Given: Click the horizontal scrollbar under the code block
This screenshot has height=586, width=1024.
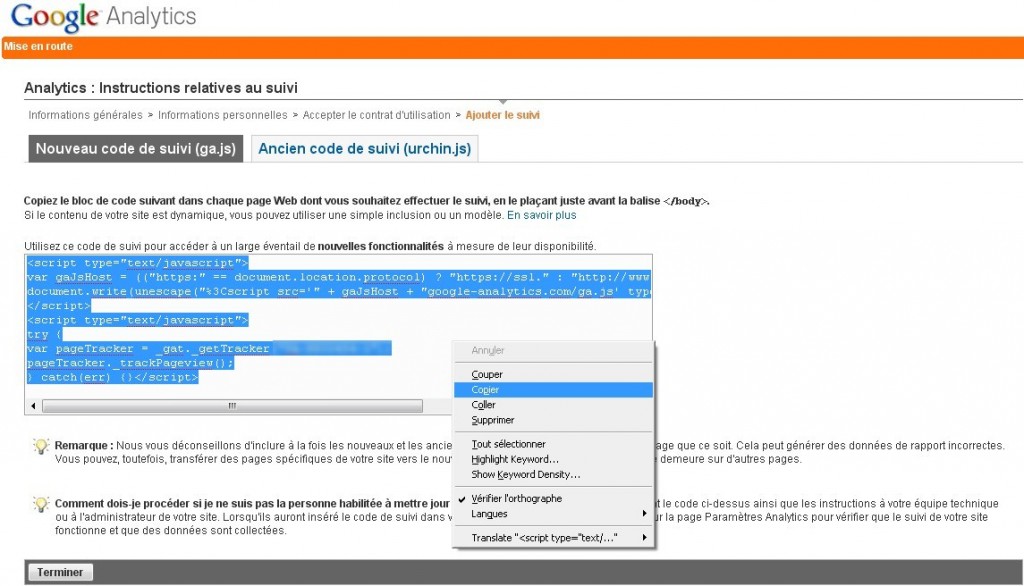Looking at the screenshot, I should pos(230,405).
